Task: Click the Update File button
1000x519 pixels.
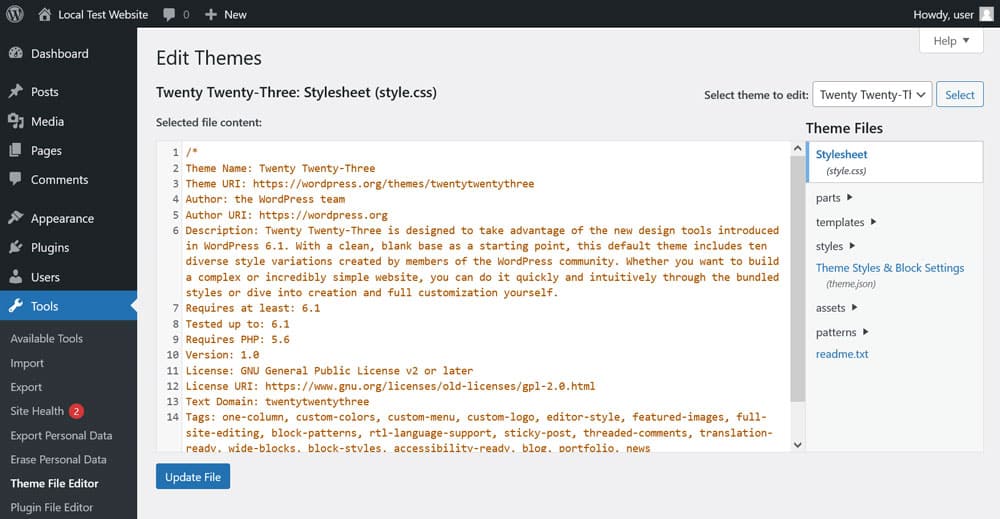Action: click(x=193, y=477)
